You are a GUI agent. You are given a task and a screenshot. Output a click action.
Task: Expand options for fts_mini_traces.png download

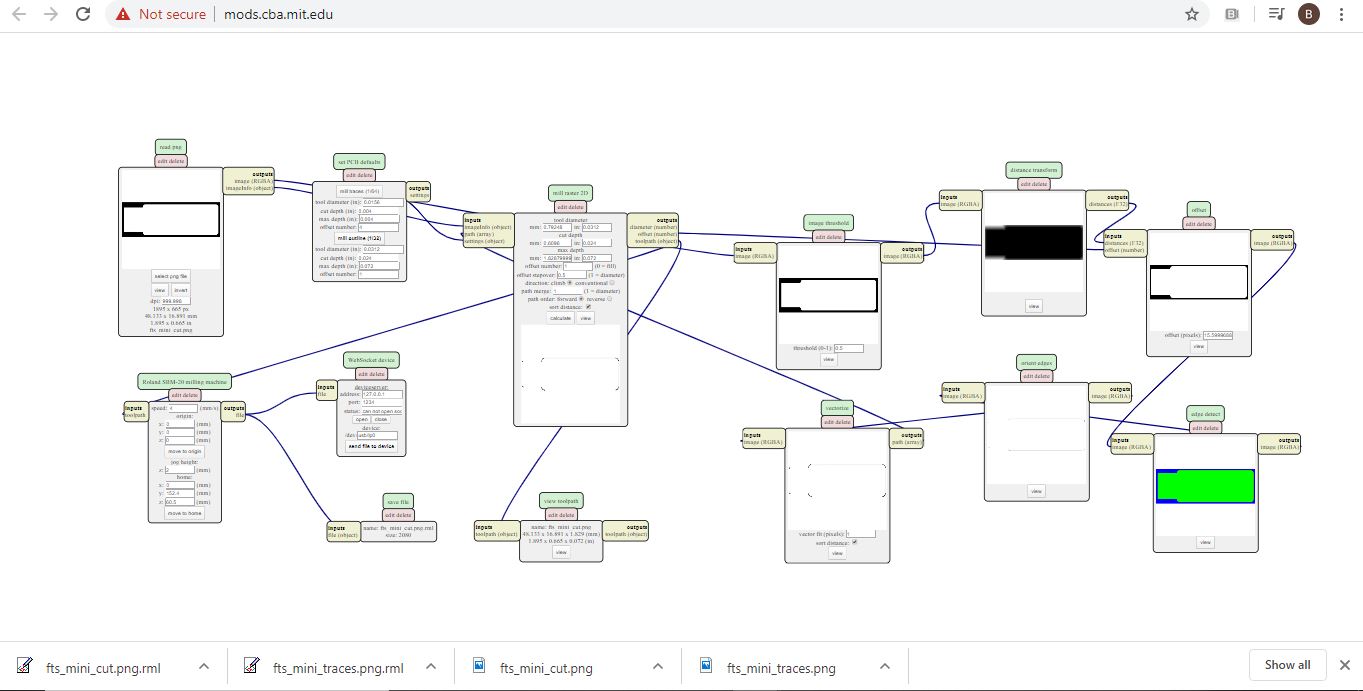[x=884, y=666]
